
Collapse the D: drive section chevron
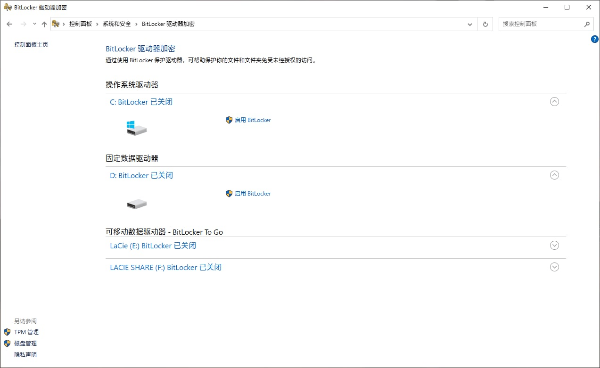(554, 175)
